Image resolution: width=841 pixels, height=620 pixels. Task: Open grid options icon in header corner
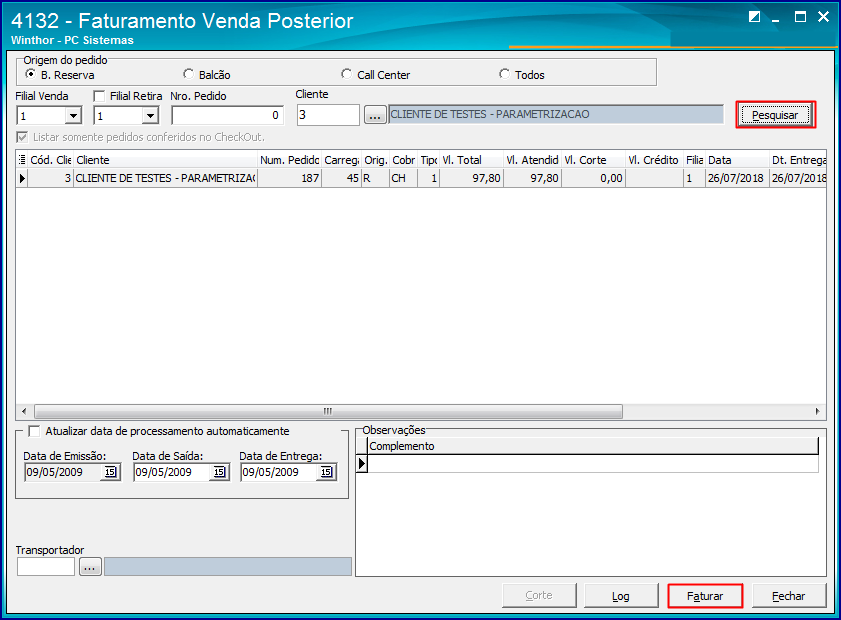(x=22, y=160)
